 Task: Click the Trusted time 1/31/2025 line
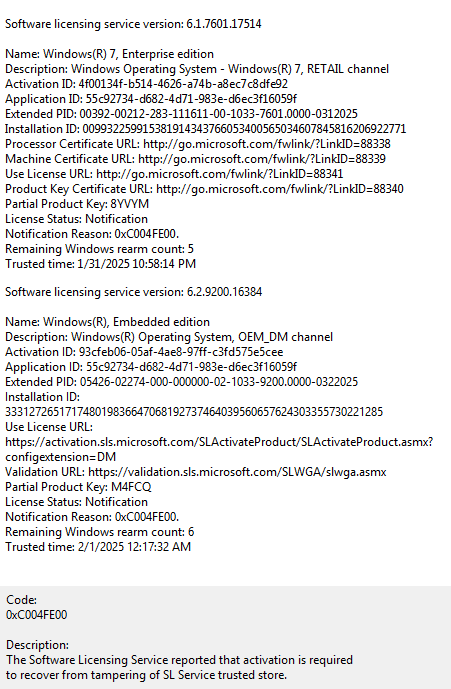[100, 264]
